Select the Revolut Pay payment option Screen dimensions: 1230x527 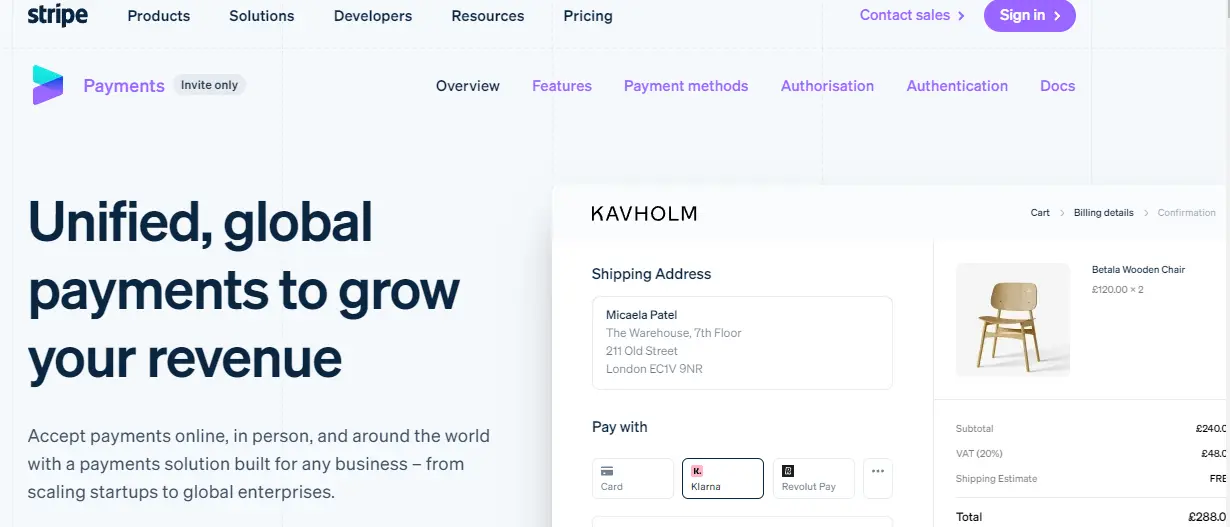coord(813,478)
